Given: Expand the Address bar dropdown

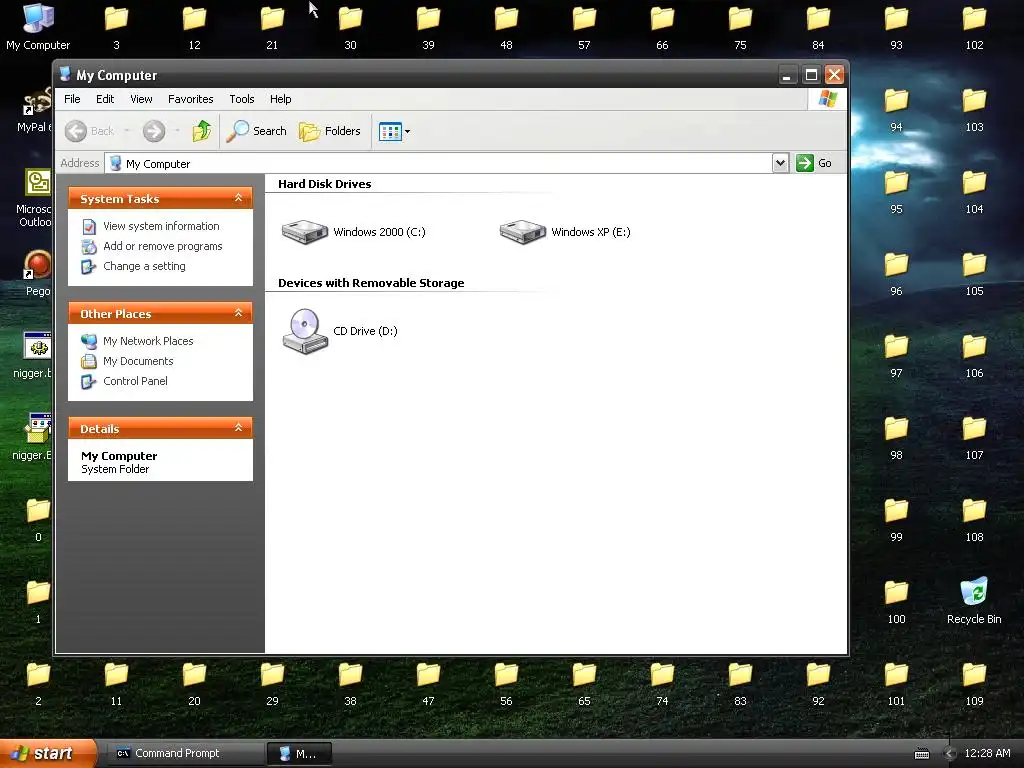Looking at the screenshot, I should (x=780, y=163).
